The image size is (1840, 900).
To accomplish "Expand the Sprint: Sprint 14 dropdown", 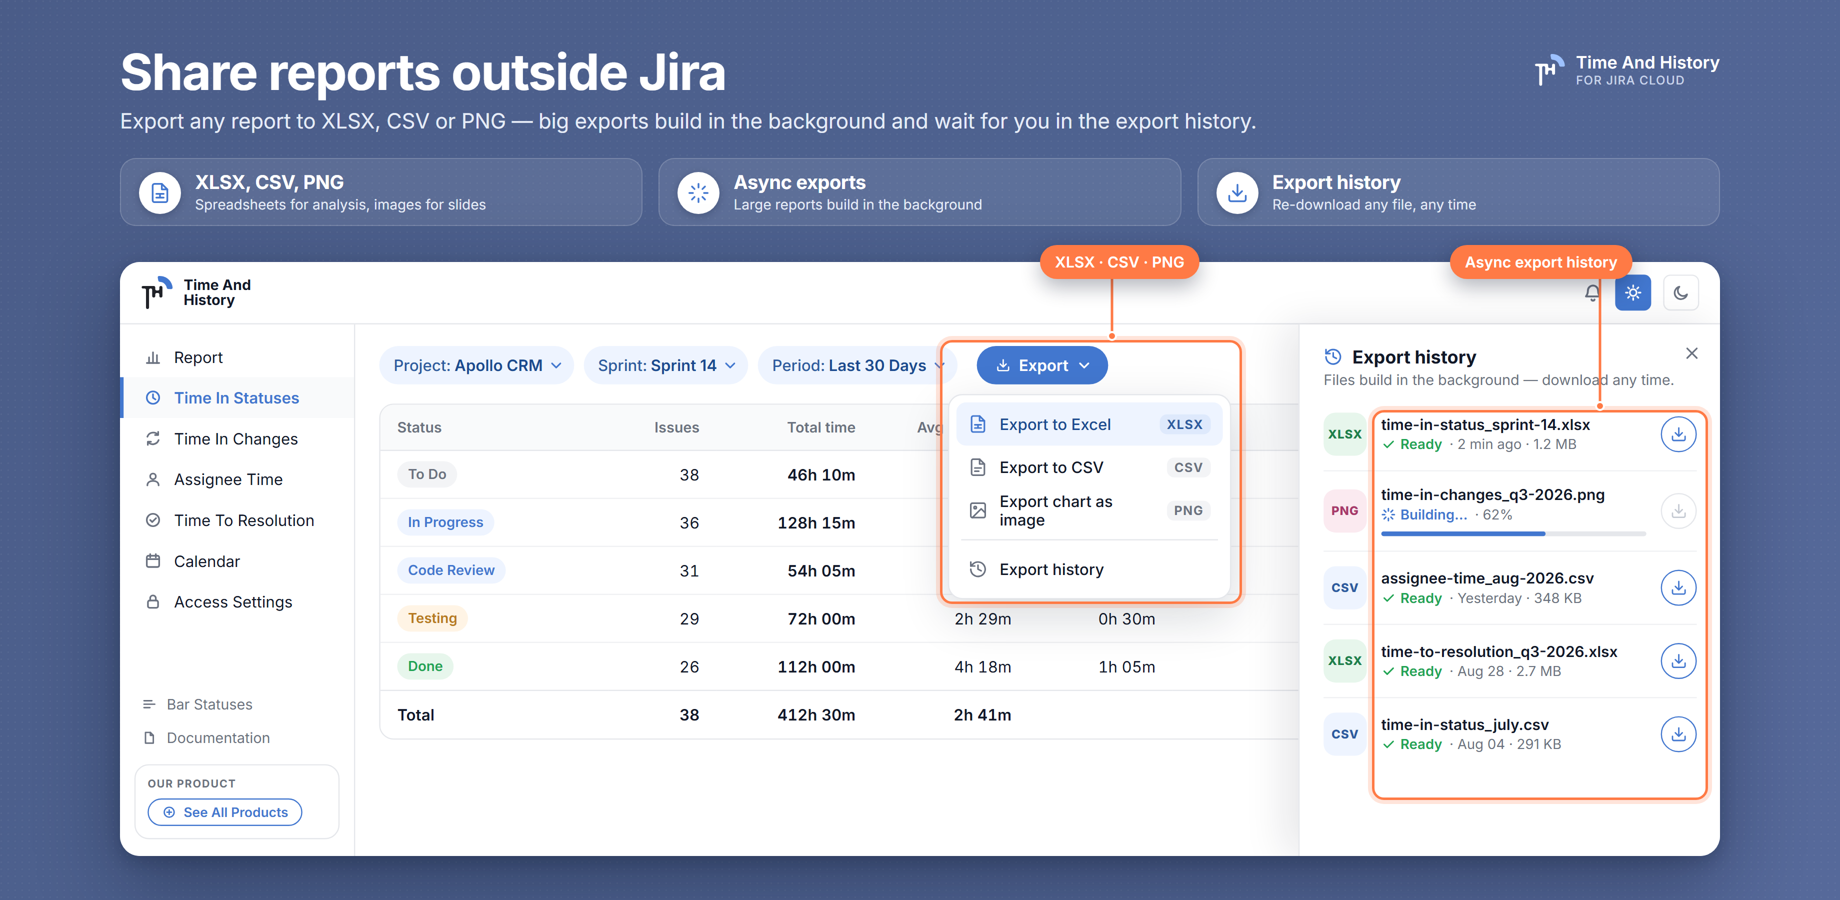I will click(x=666, y=366).
